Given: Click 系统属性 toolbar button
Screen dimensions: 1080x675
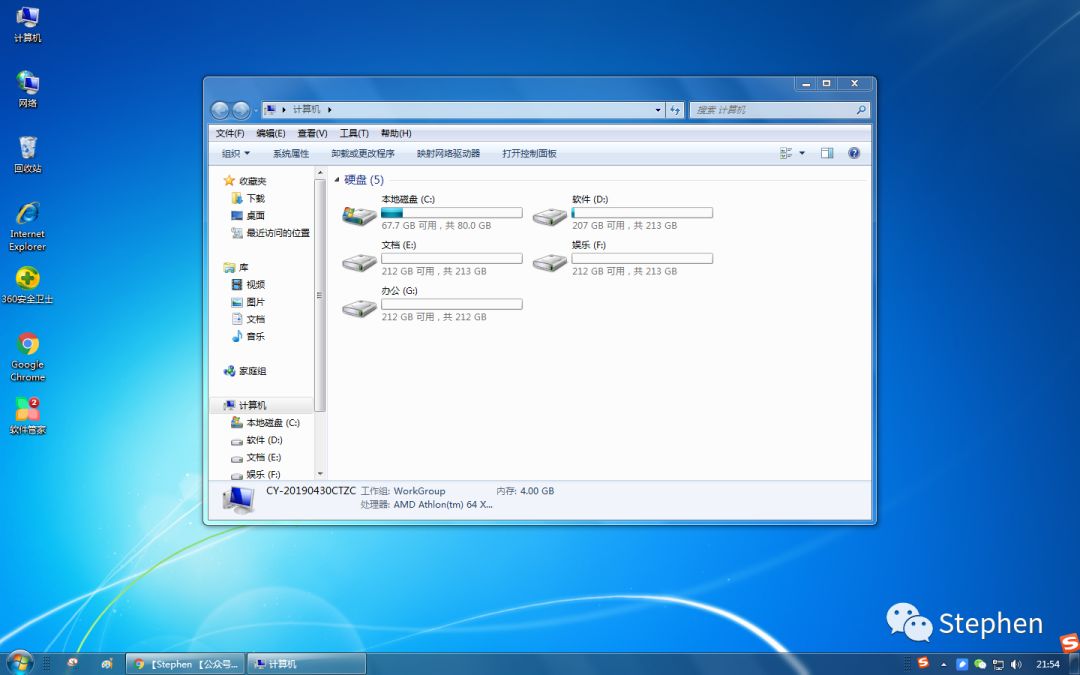Looking at the screenshot, I should pyautogui.click(x=291, y=153).
